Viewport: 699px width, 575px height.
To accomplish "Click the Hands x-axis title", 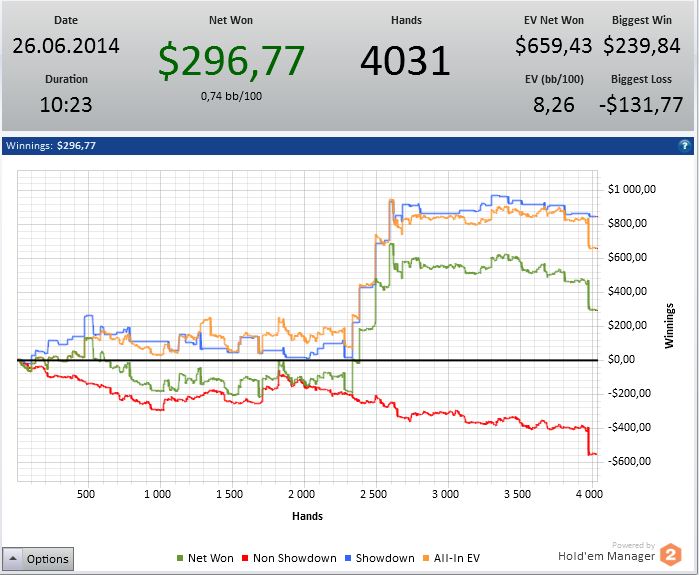I will (307, 516).
